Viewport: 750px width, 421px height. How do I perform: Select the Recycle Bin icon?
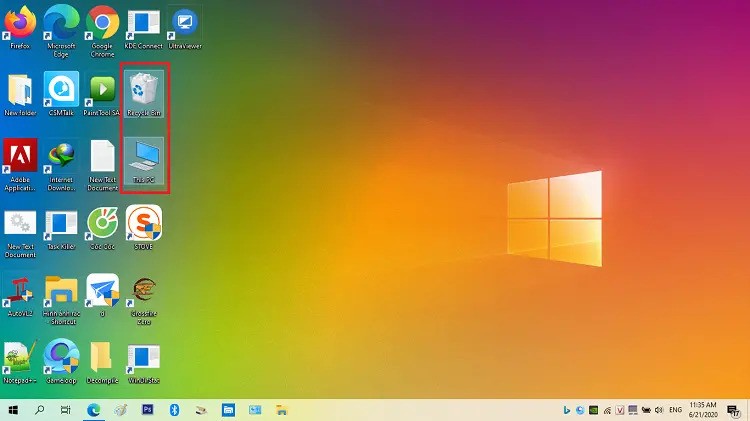pos(144,91)
